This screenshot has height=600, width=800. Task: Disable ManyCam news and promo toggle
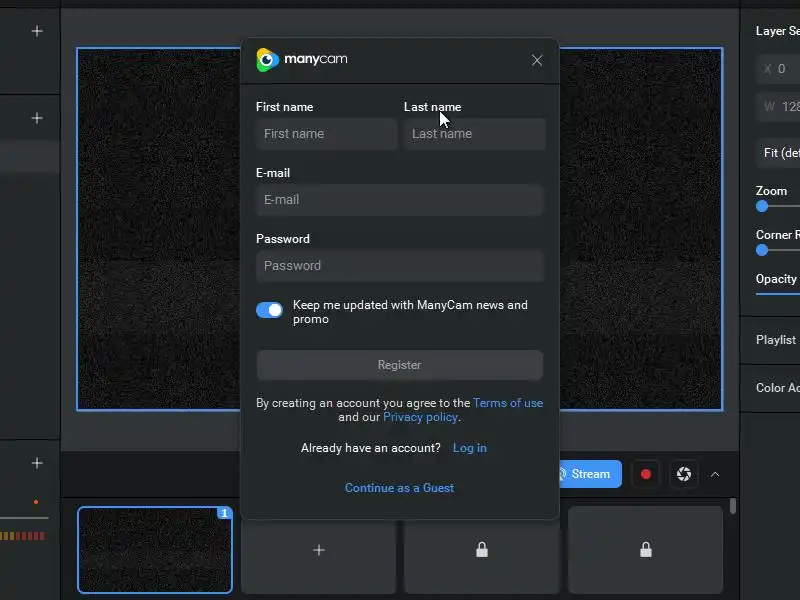[x=269, y=310]
